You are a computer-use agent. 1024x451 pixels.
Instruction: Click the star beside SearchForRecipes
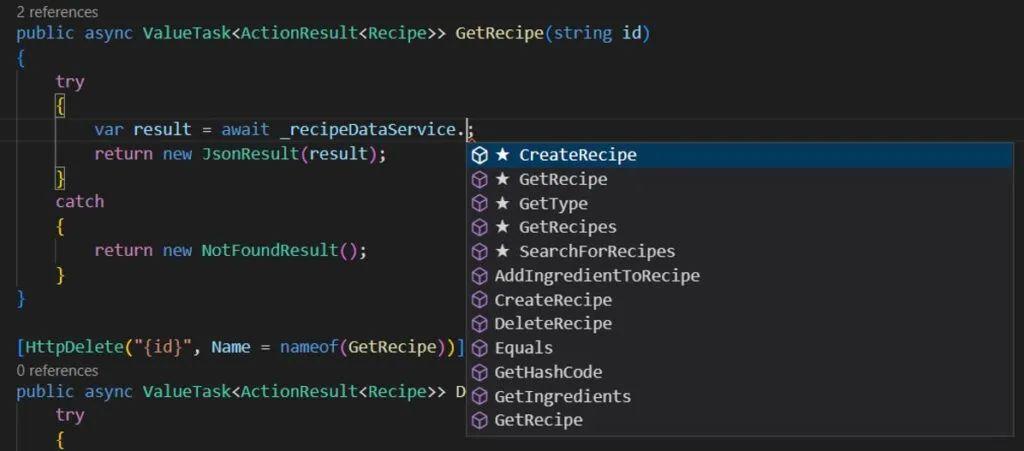pyautogui.click(x=502, y=251)
